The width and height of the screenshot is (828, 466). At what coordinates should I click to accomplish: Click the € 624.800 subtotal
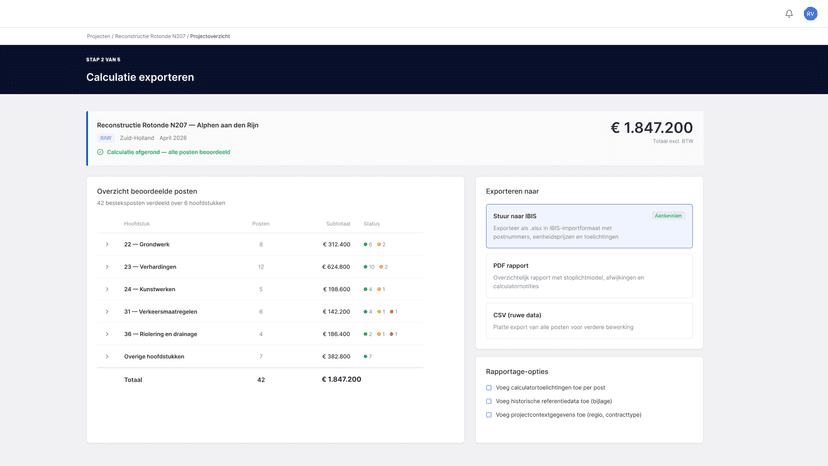pyautogui.click(x=336, y=267)
